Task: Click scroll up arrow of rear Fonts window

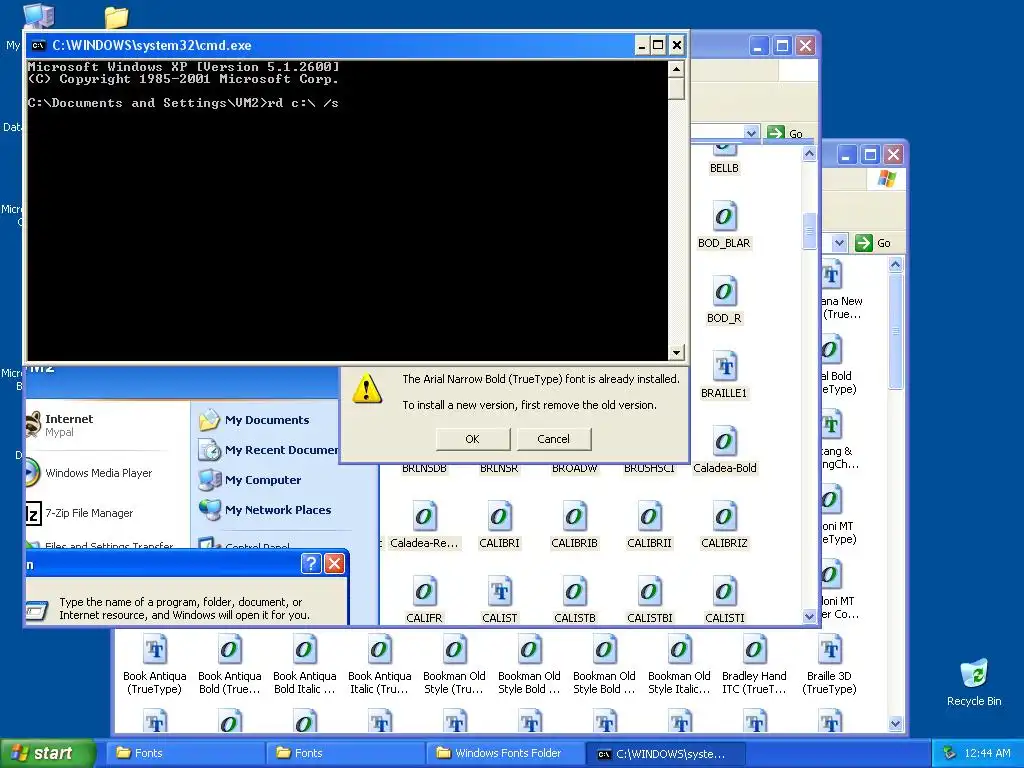Action: (x=895, y=264)
